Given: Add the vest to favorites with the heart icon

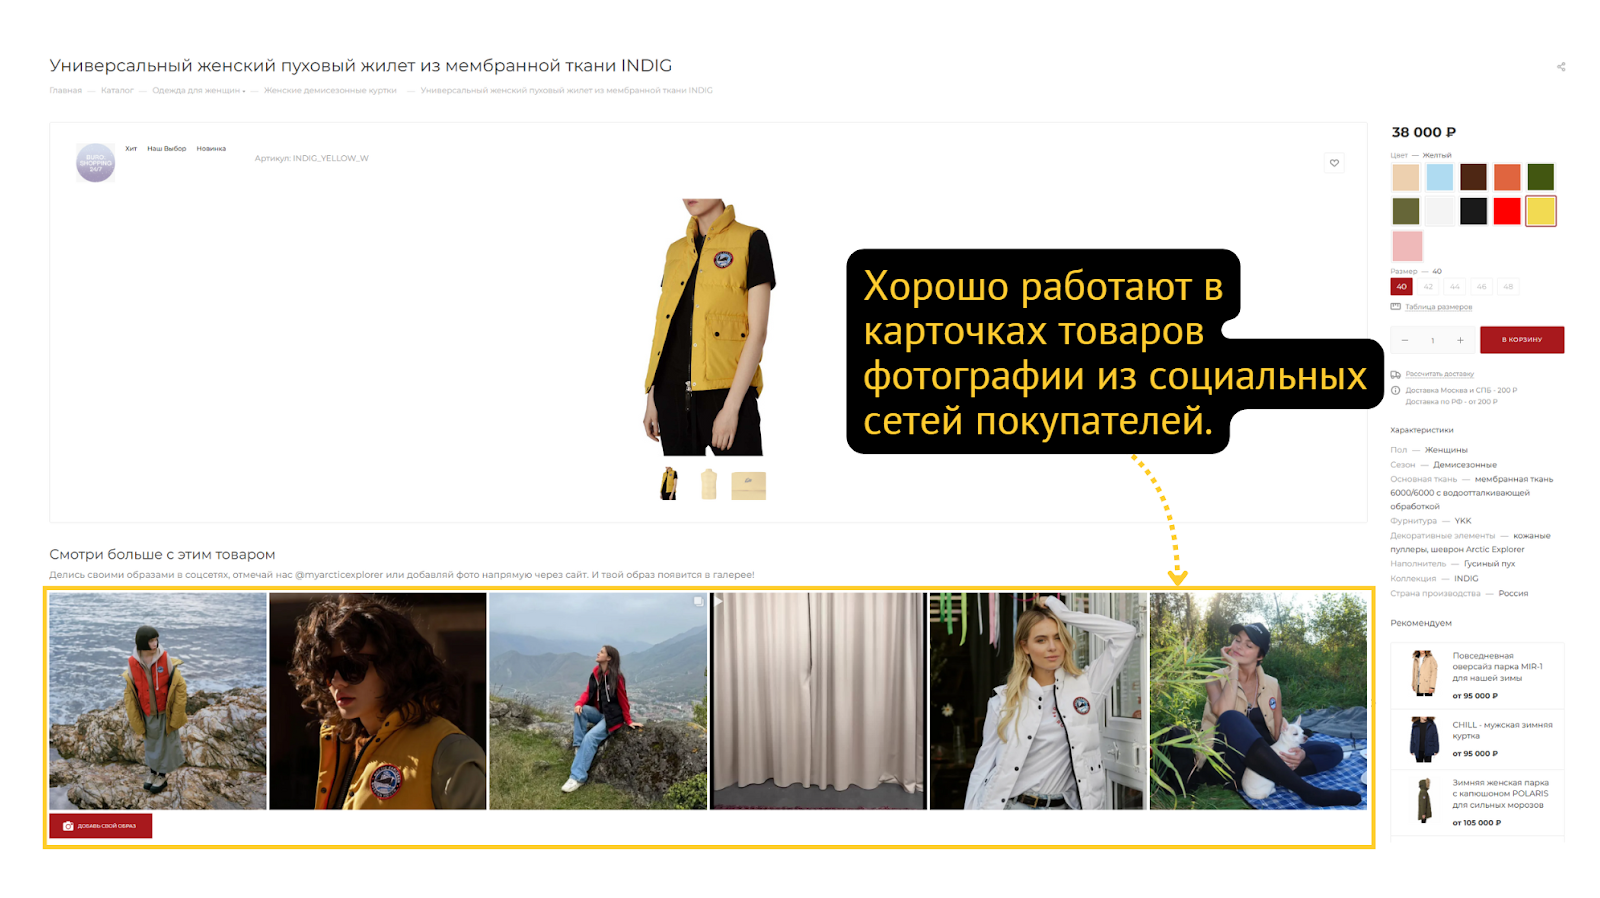Looking at the screenshot, I should 1334,163.
